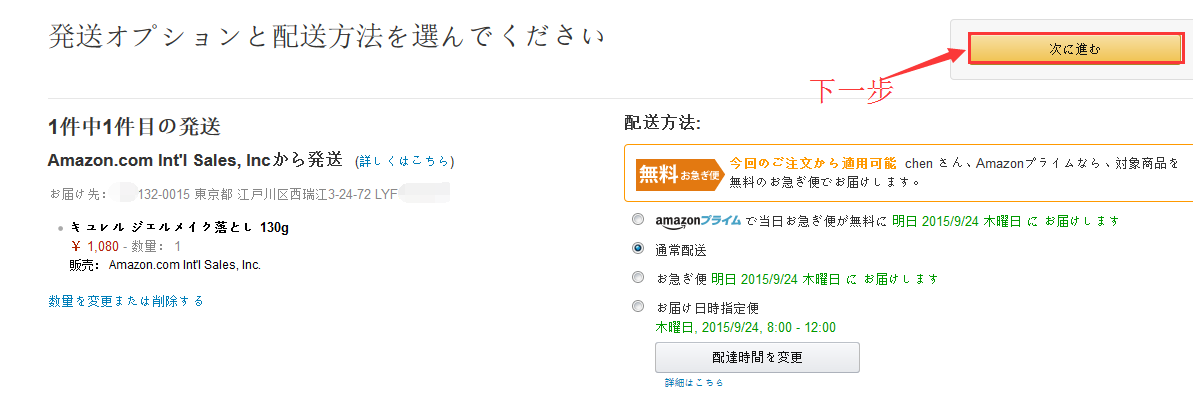1193x394 pixels.
Task: Select the Amazonプライム 当日お急ぎ便 radio option
Action: point(638,220)
